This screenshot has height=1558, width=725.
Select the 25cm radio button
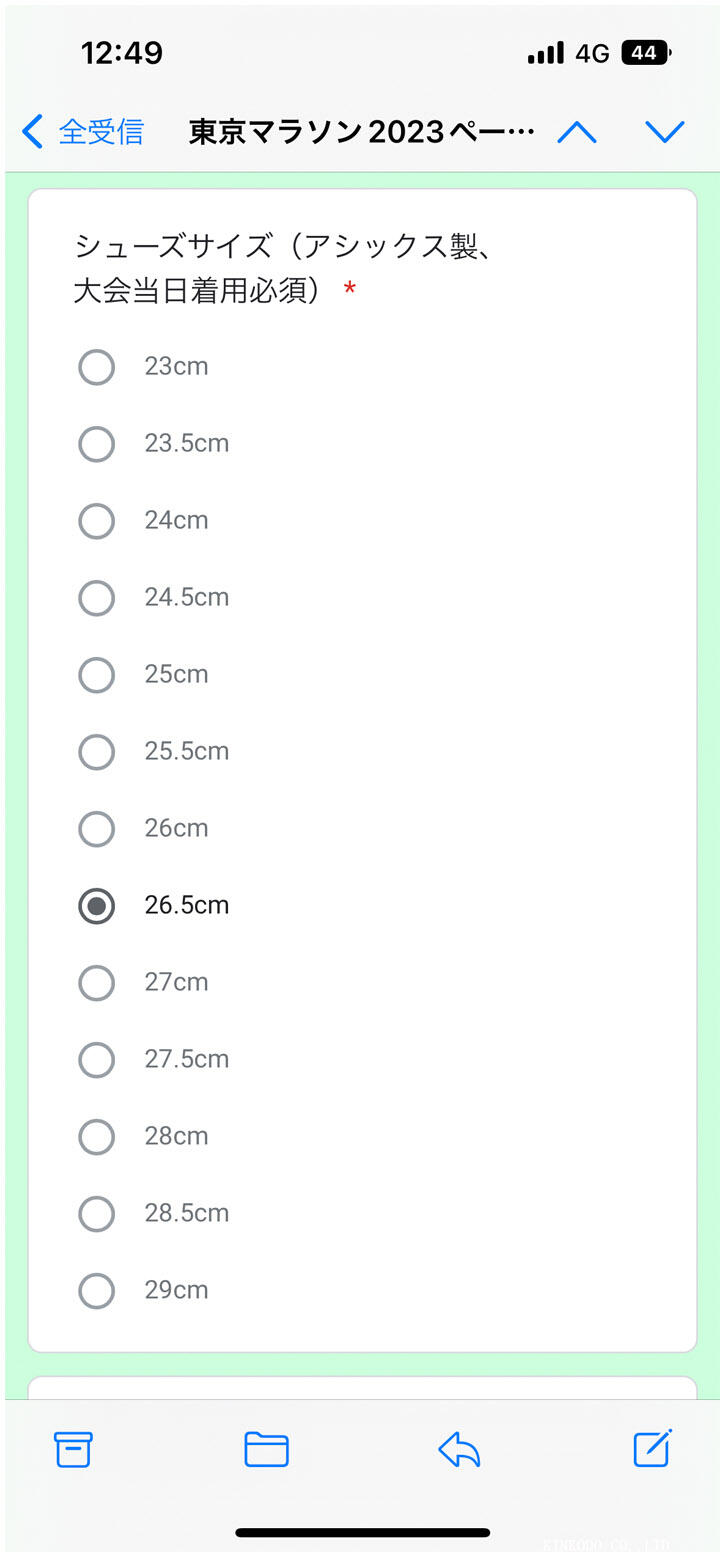tap(97, 675)
